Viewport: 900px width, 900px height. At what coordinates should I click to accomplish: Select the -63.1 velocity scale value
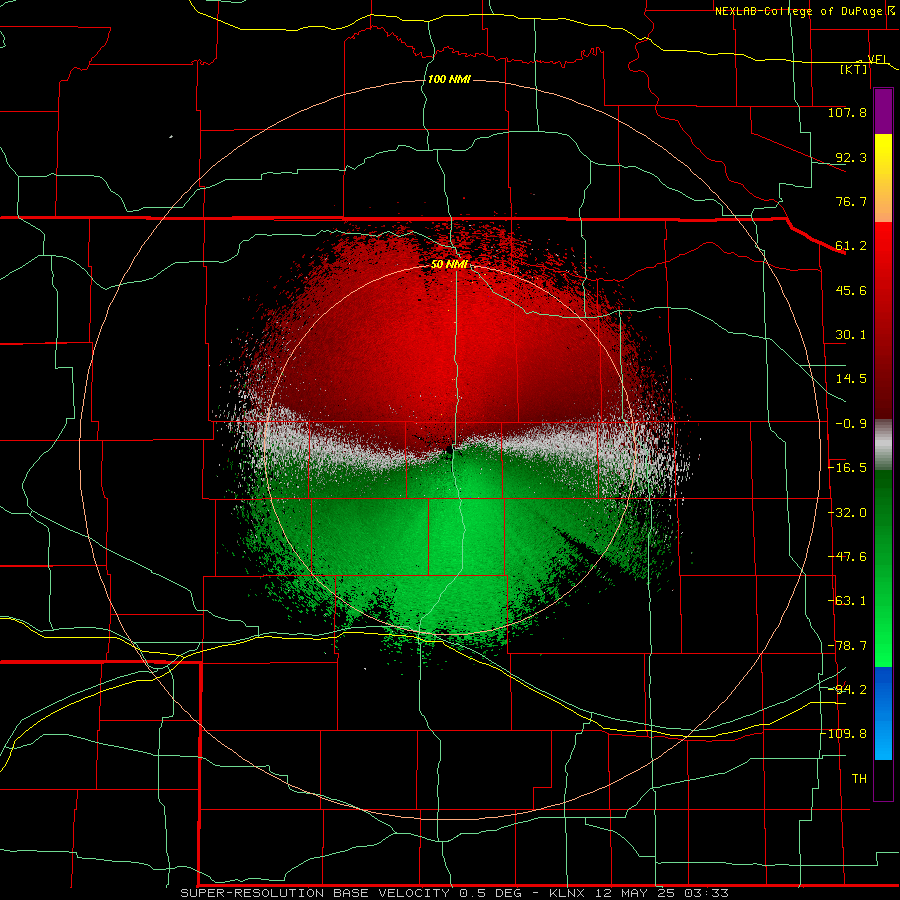[847, 601]
